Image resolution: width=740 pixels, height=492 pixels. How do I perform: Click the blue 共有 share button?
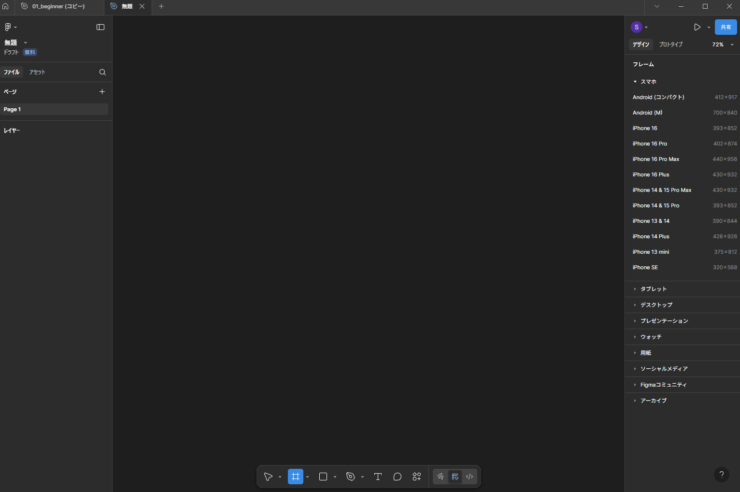[x=725, y=27]
